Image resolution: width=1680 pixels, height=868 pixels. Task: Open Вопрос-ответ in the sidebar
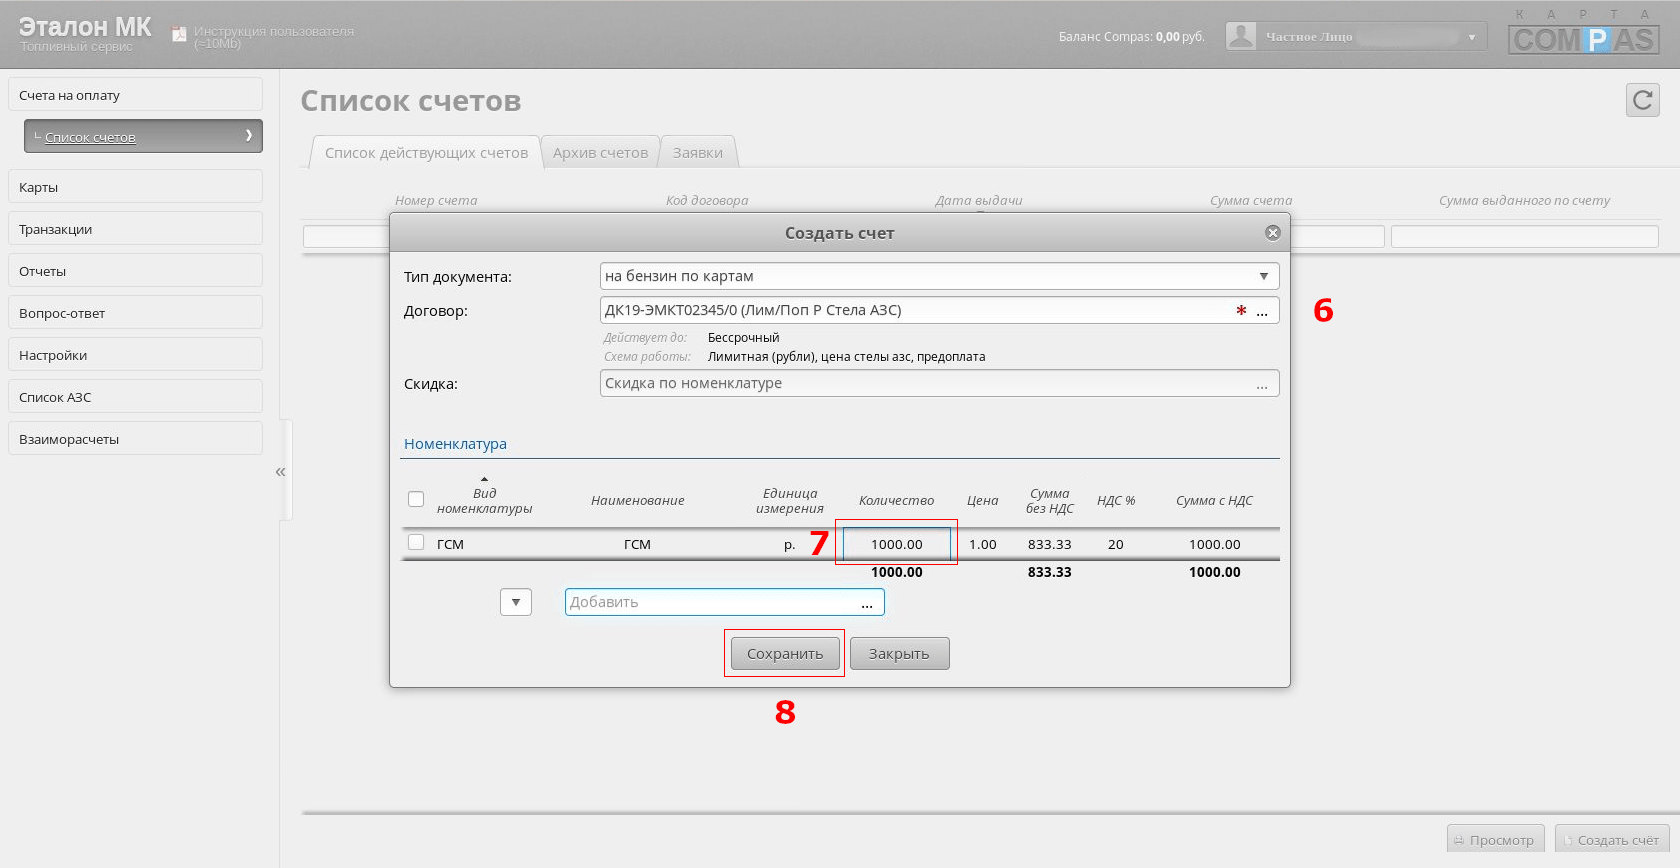[135, 313]
